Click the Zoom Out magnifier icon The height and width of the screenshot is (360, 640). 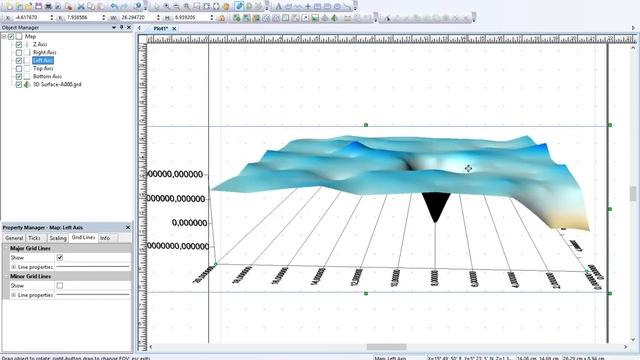pos(176,6)
